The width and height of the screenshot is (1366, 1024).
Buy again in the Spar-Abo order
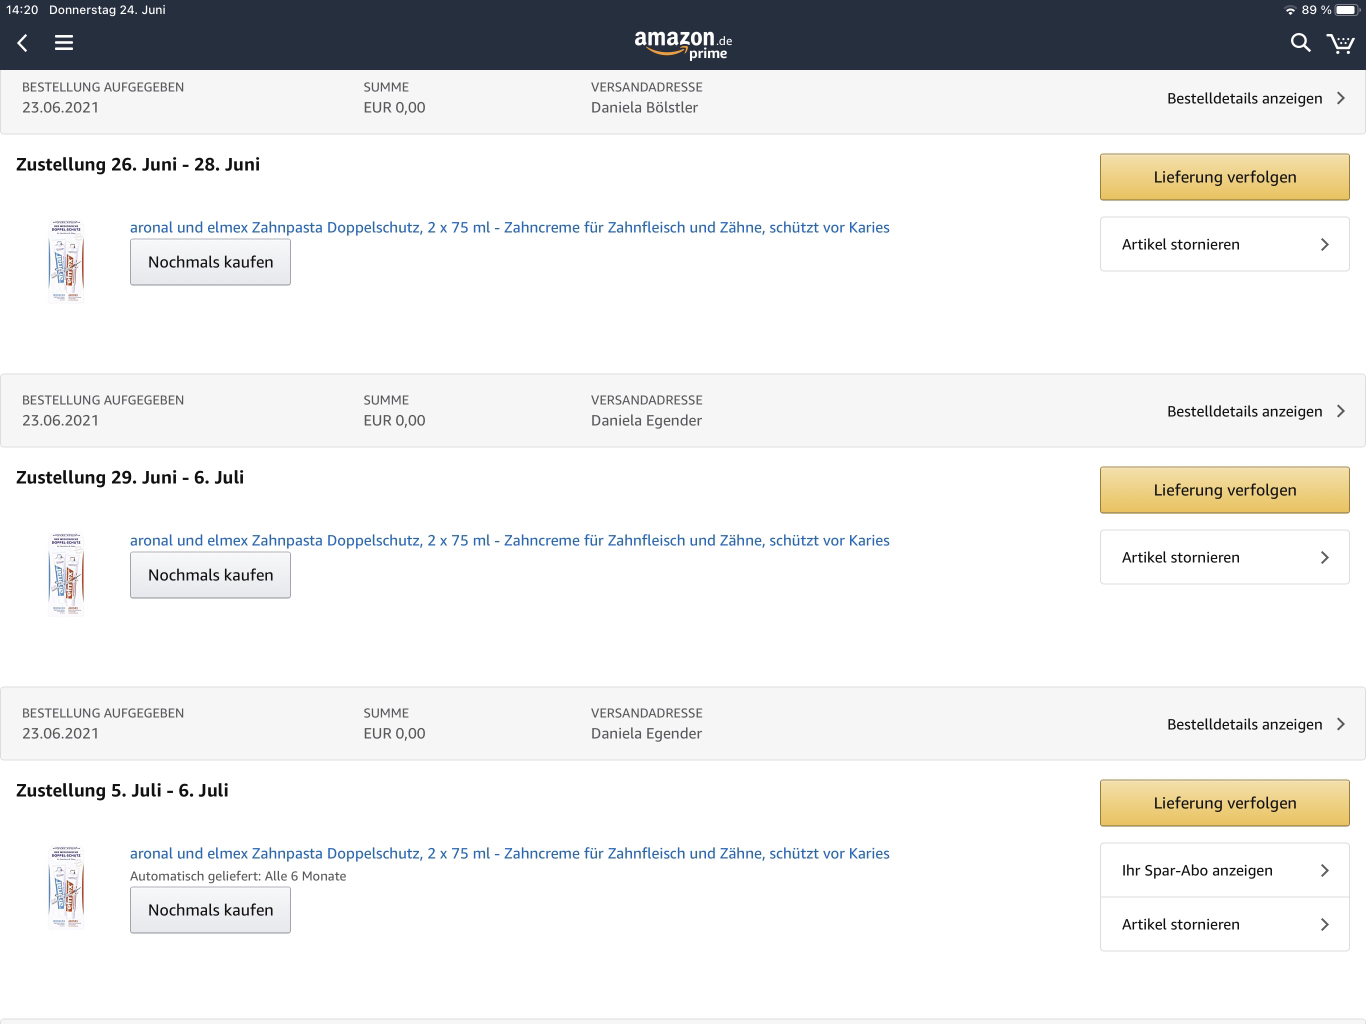point(210,910)
